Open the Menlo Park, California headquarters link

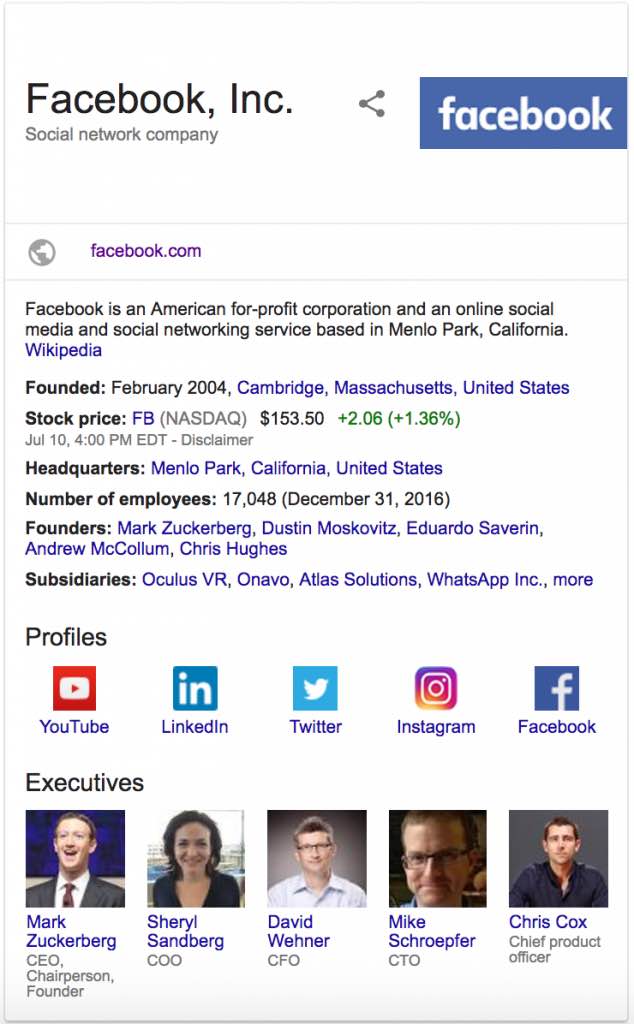(x=238, y=468)
